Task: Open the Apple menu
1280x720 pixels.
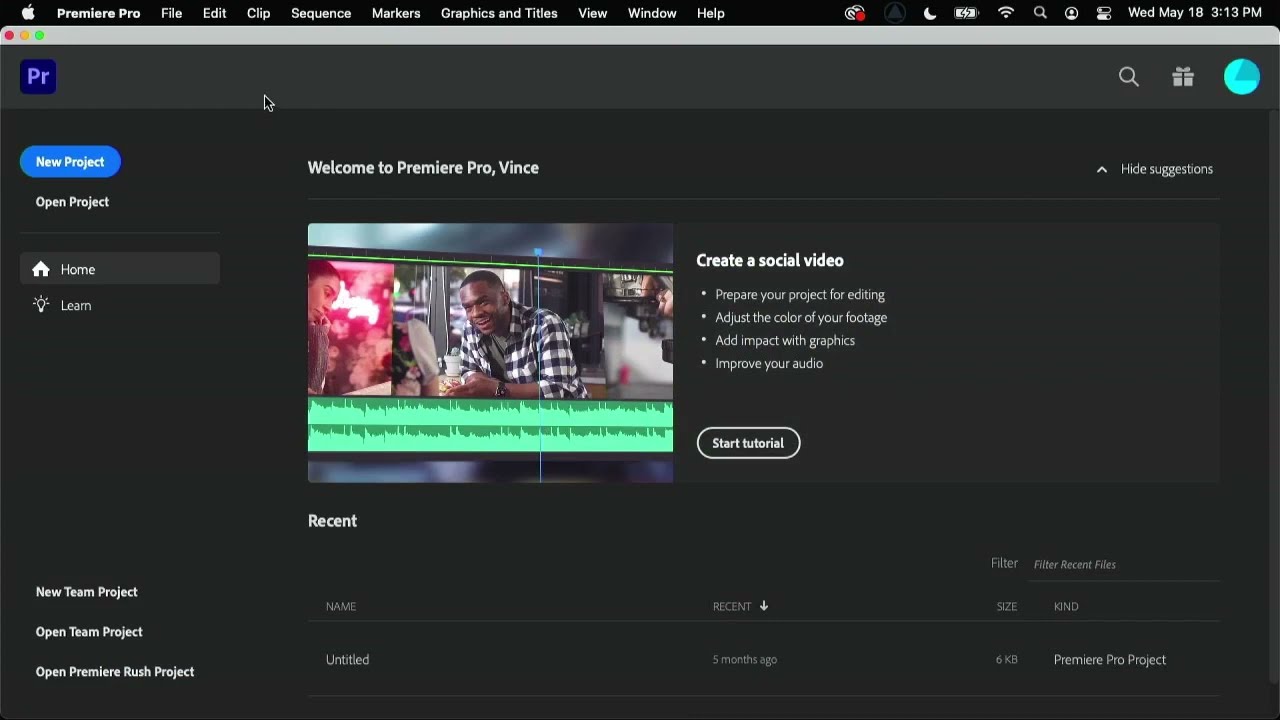Action: [28, 13]
